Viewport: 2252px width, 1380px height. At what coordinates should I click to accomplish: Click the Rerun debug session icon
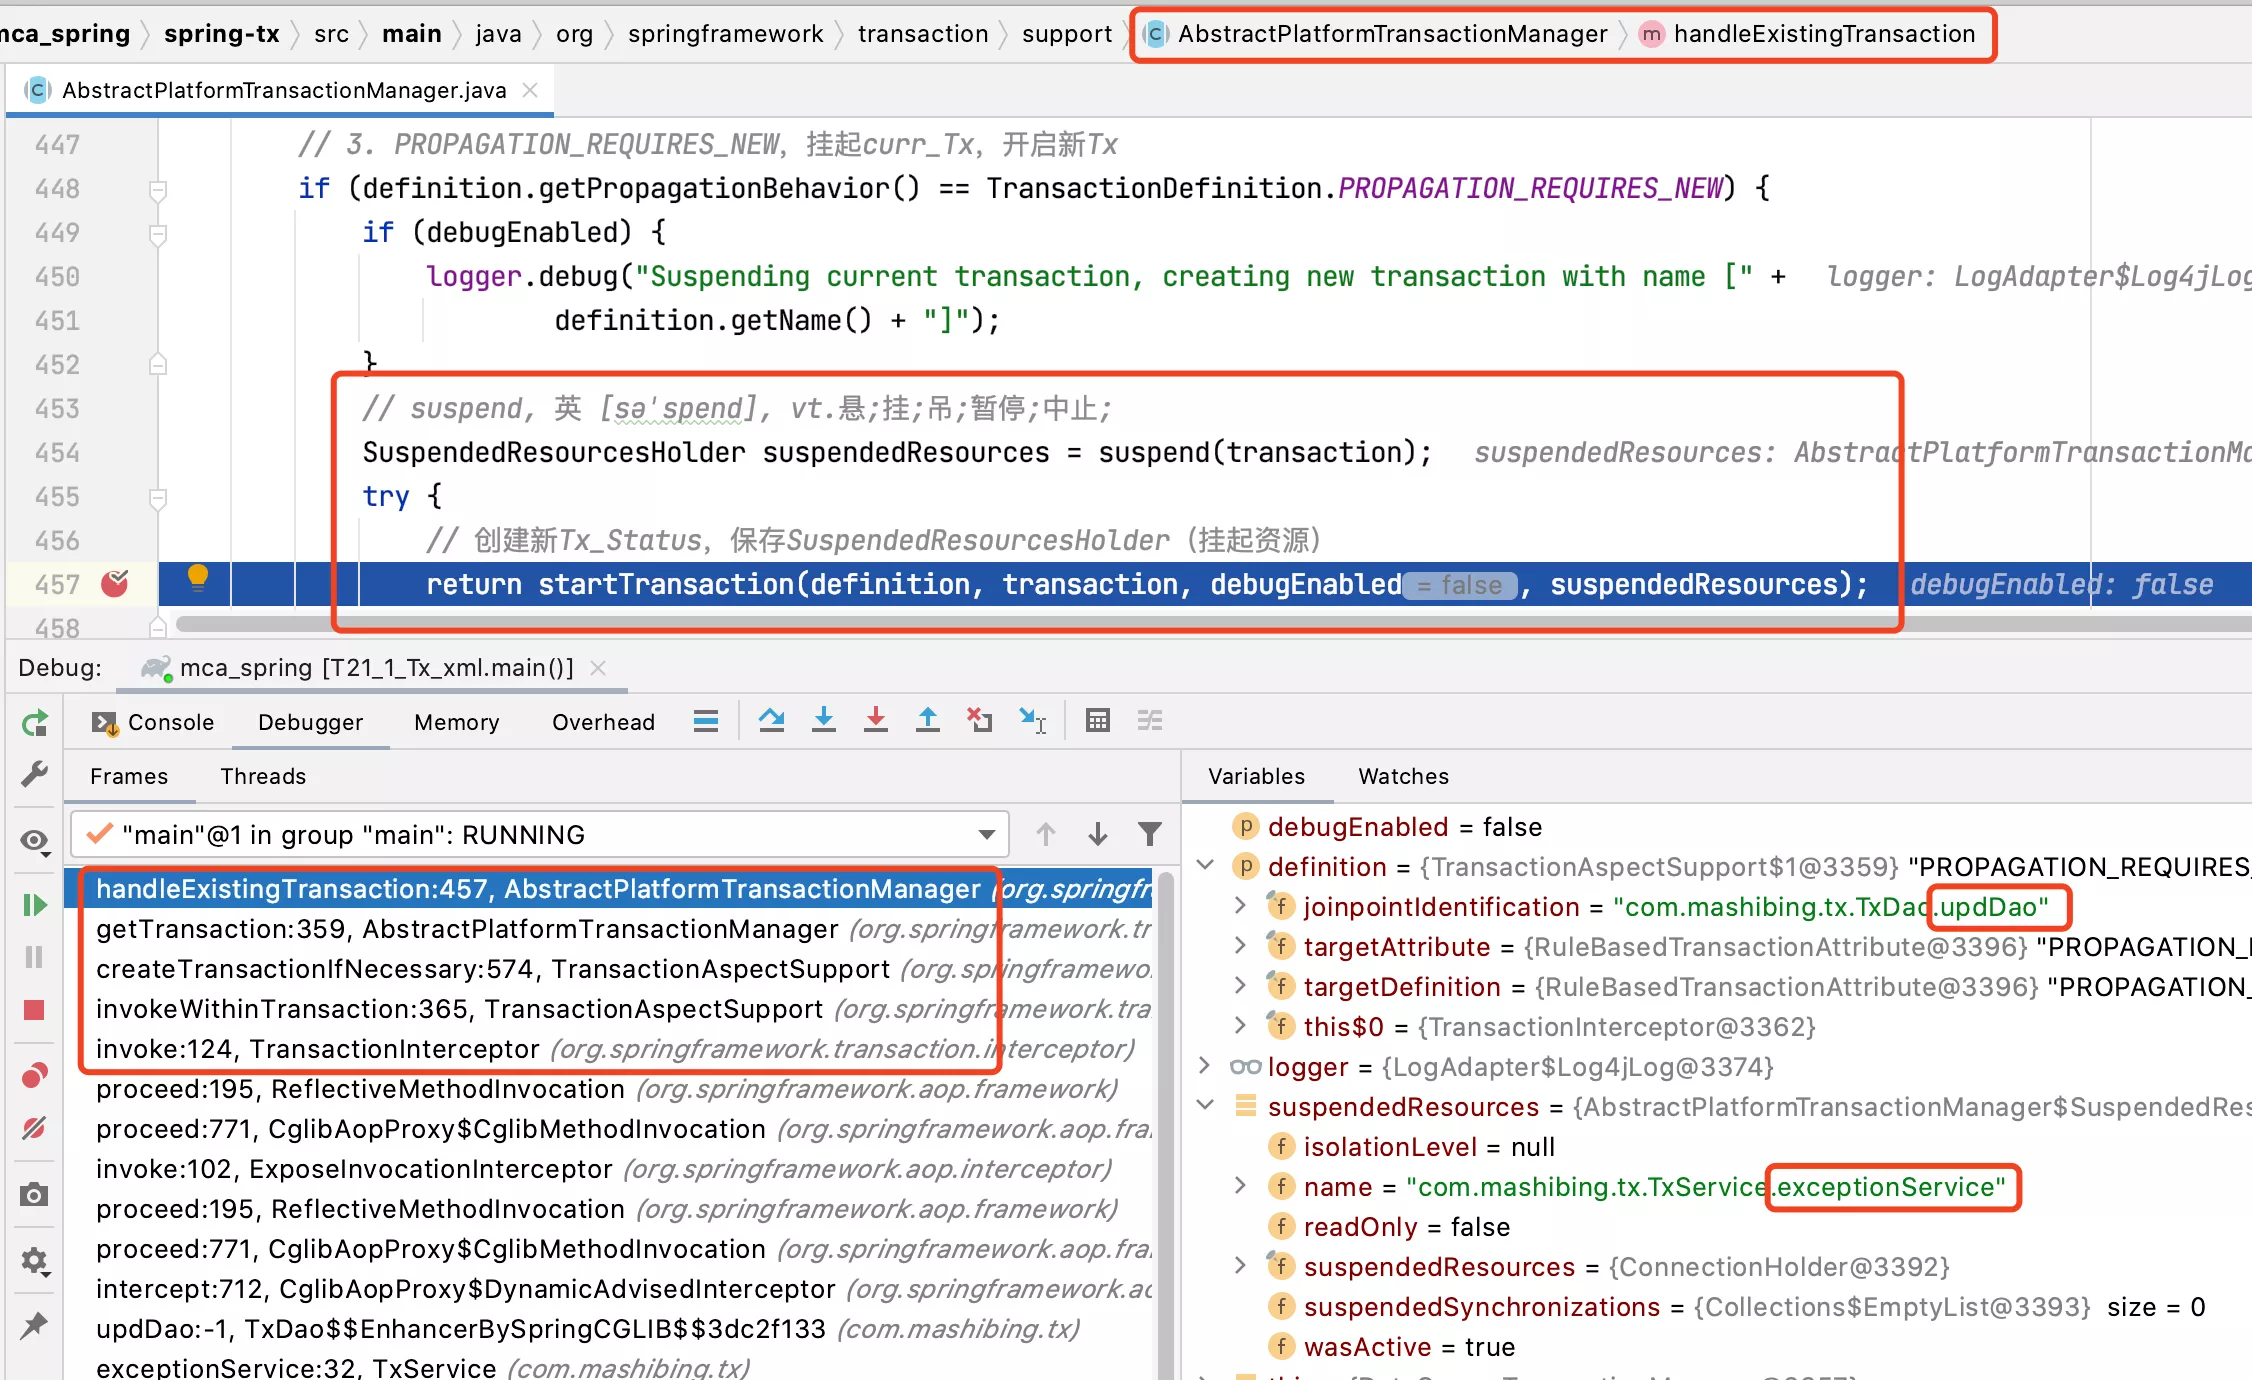click(x=35, y=722)
